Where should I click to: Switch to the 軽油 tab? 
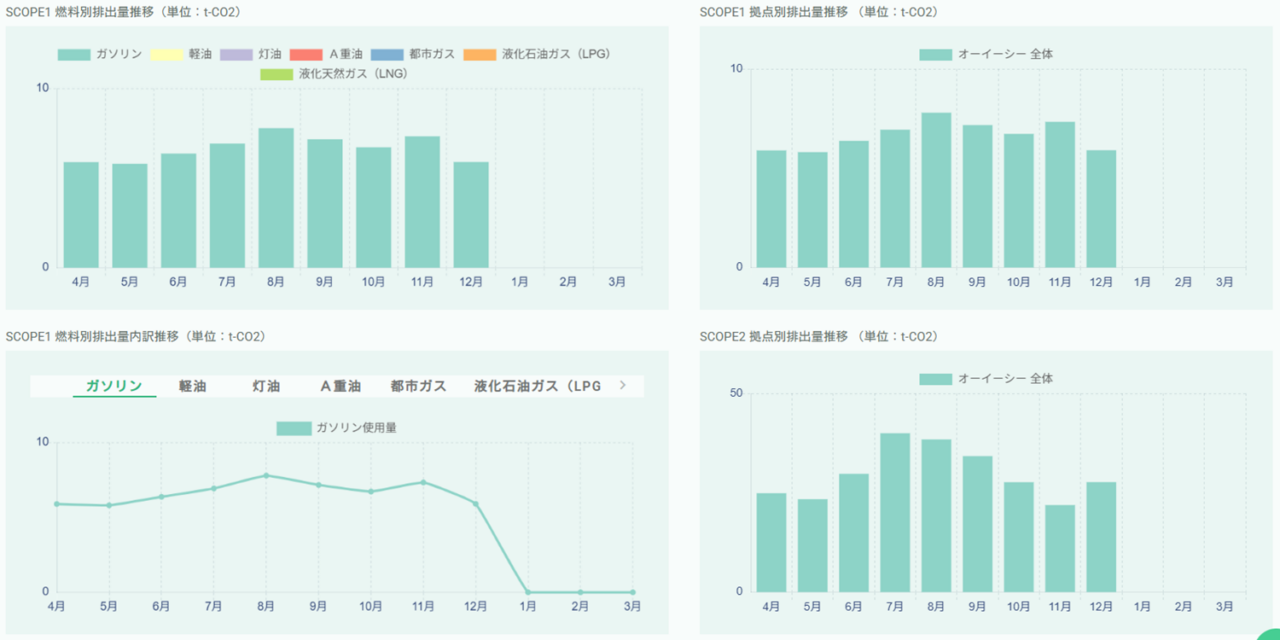[x=192, y=386]
